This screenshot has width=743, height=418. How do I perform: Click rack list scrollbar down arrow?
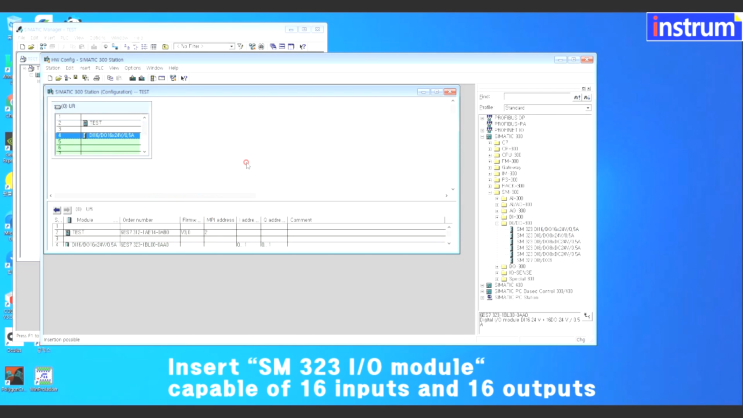[145, 152]
